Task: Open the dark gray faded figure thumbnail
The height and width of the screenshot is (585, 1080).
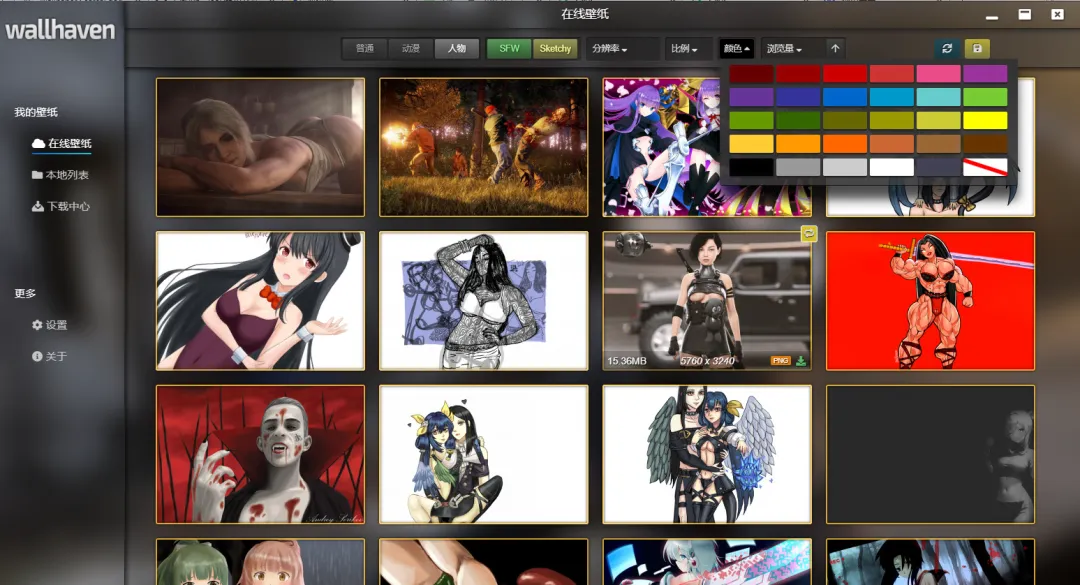Action: tap(930, 454)
